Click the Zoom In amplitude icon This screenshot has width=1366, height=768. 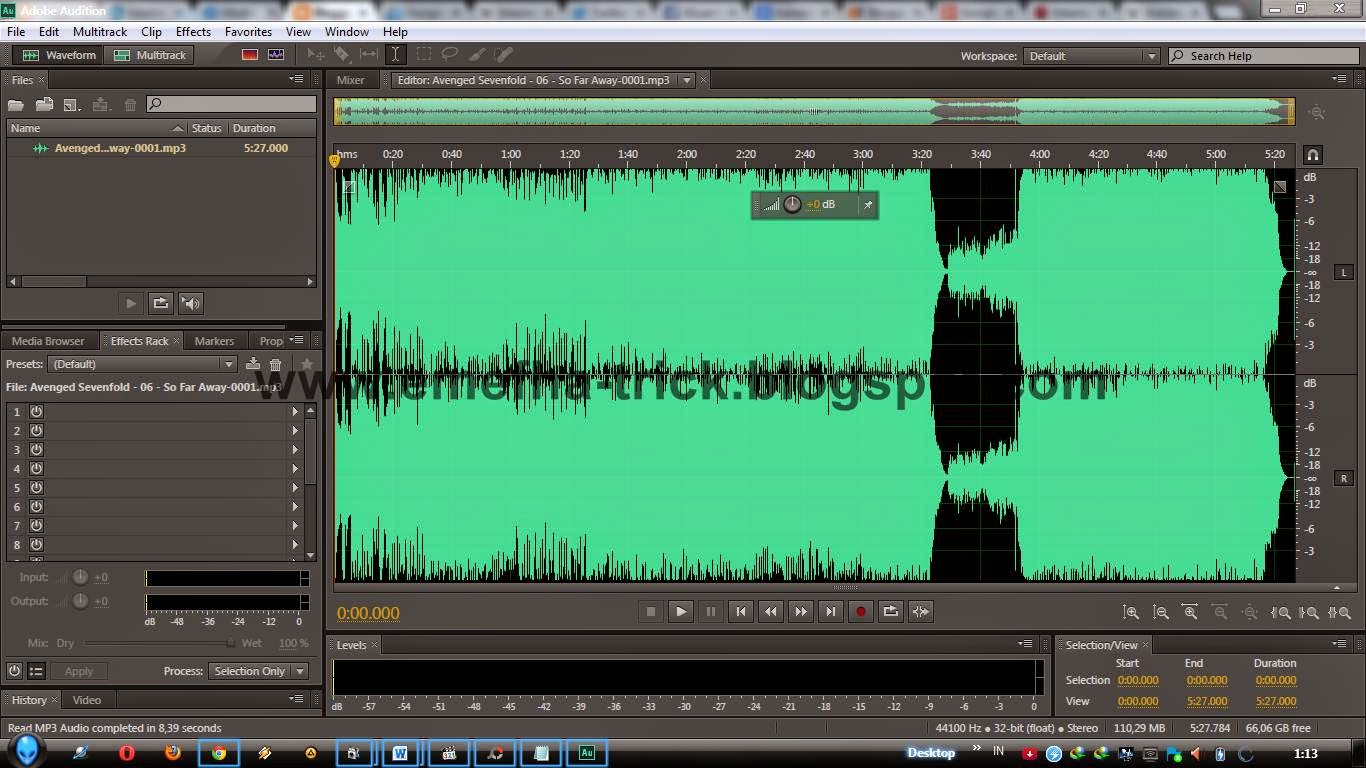[x=1131, y=612]
